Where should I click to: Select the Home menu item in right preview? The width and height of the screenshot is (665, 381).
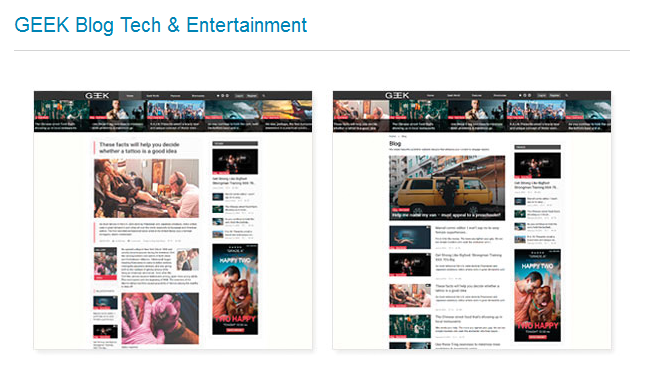430,95
